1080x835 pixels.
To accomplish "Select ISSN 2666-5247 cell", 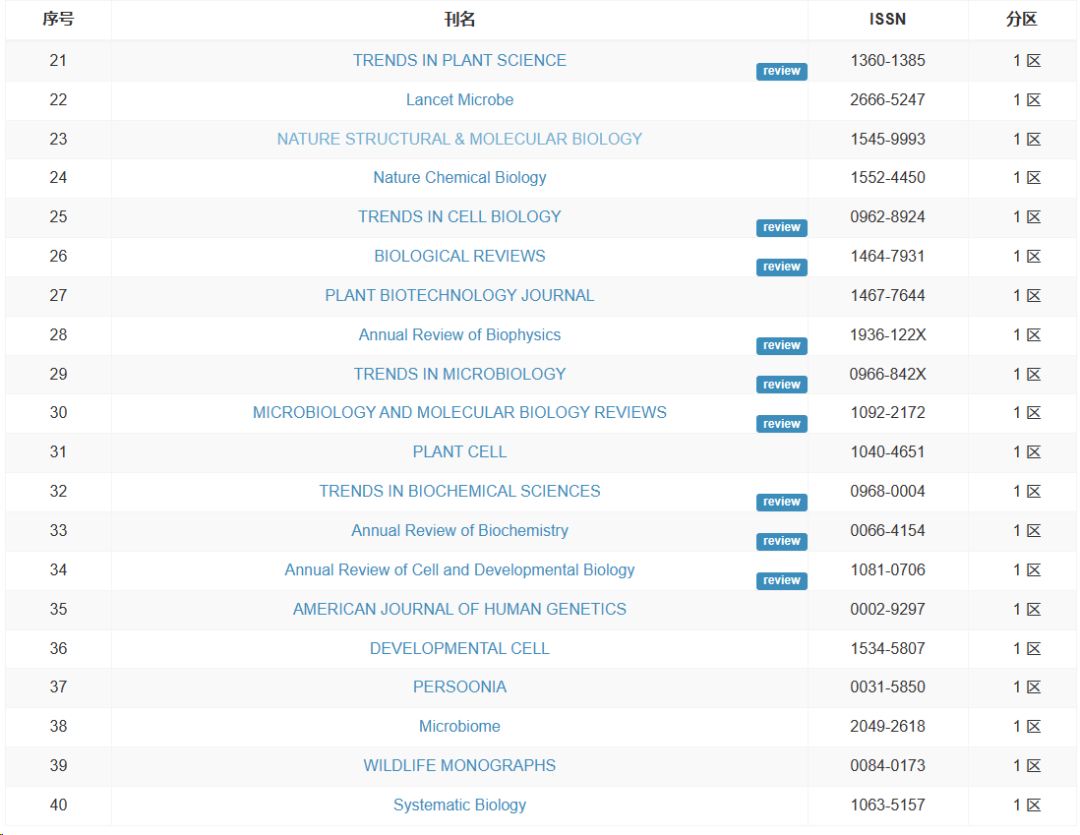I will (x=887, y=100).
